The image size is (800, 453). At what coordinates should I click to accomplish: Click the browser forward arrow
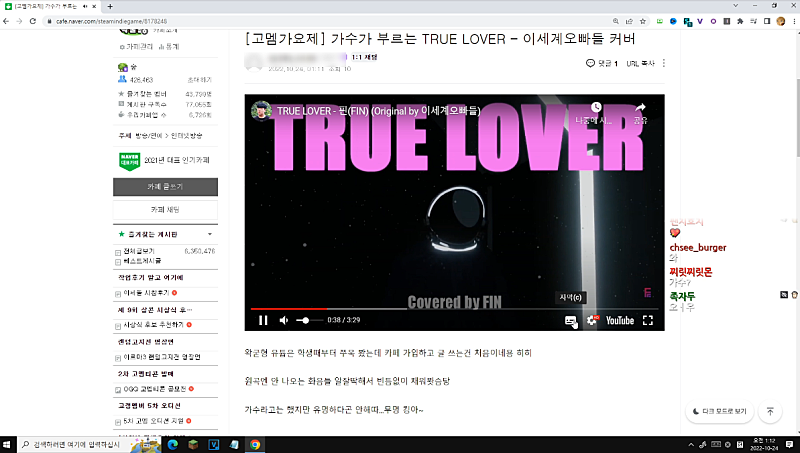coord(19,21)
